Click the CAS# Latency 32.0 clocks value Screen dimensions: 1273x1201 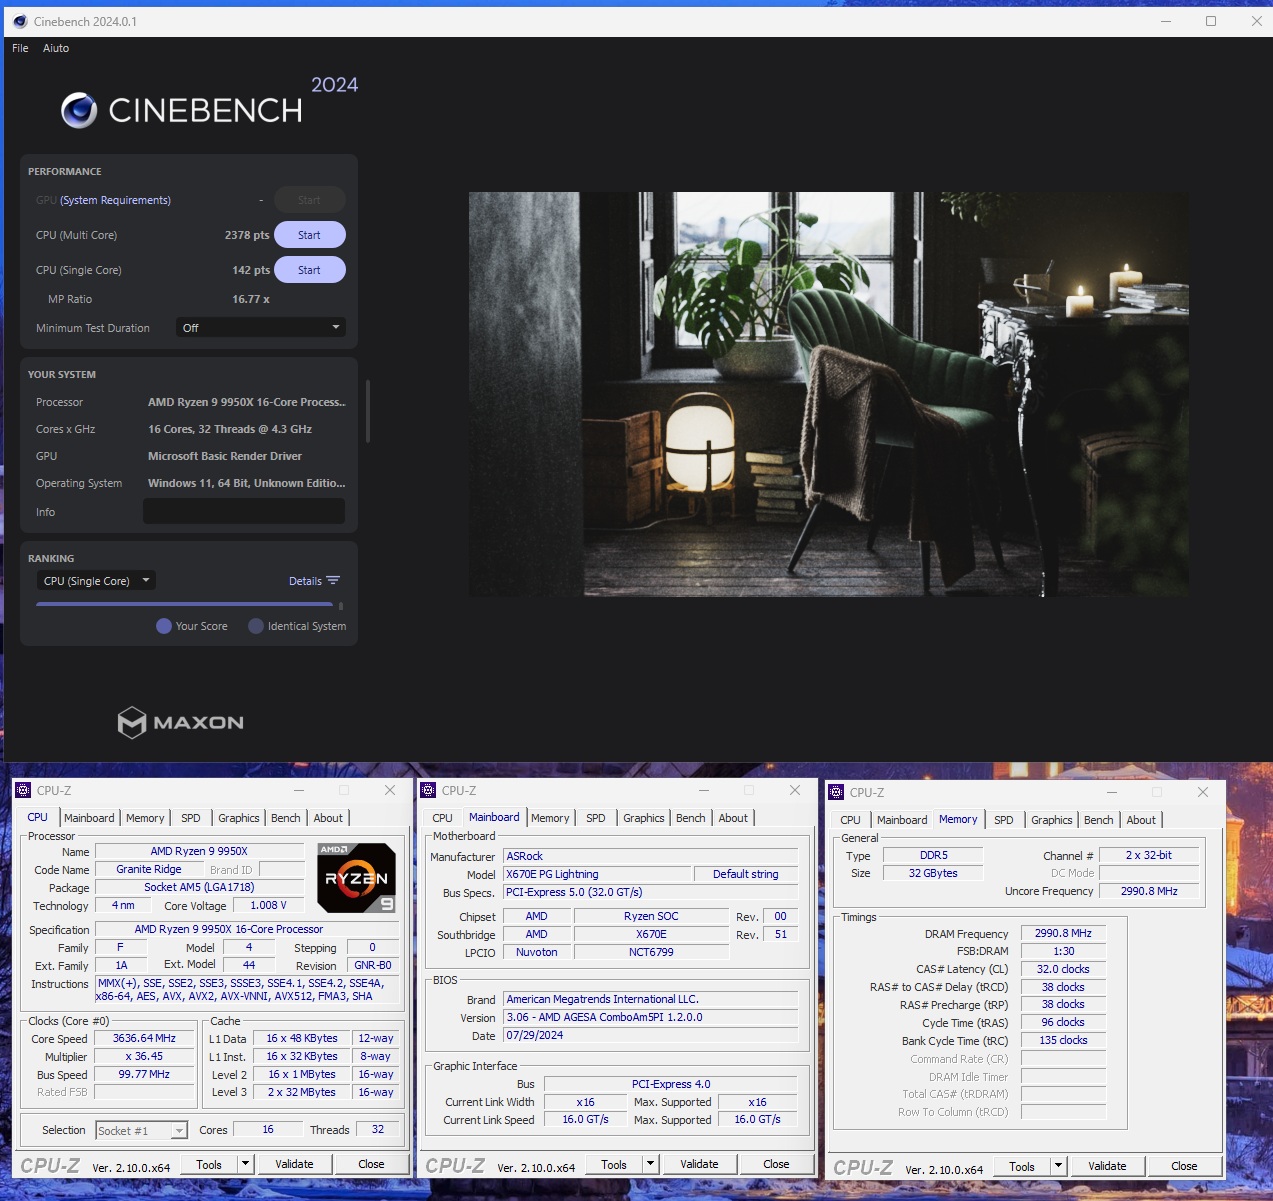[x=1063, y=969]
